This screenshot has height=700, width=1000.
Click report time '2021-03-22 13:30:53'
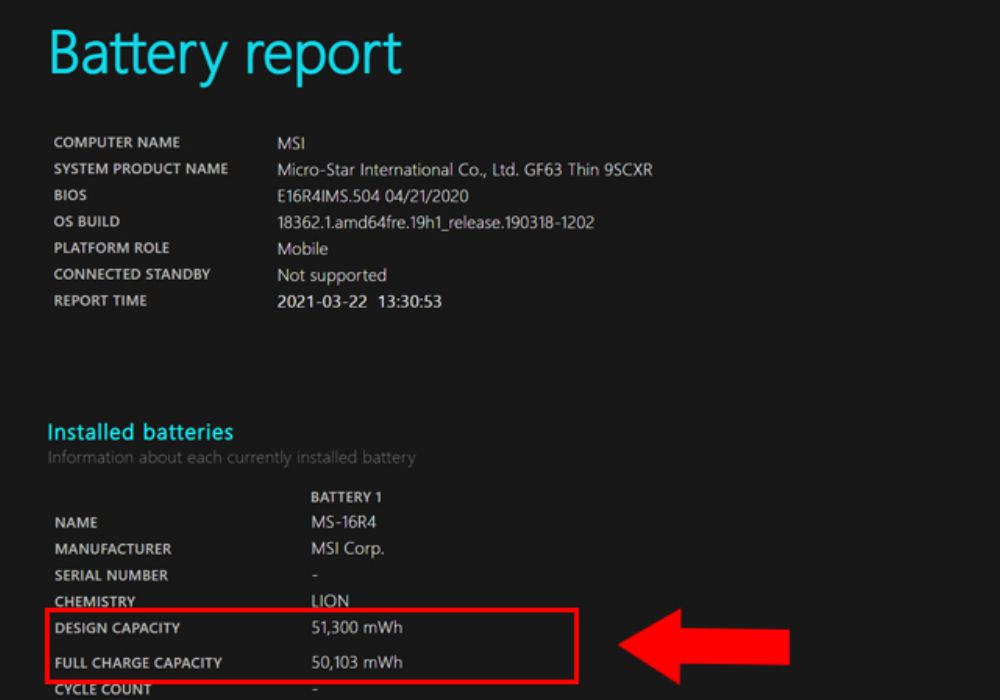[359, 302]
